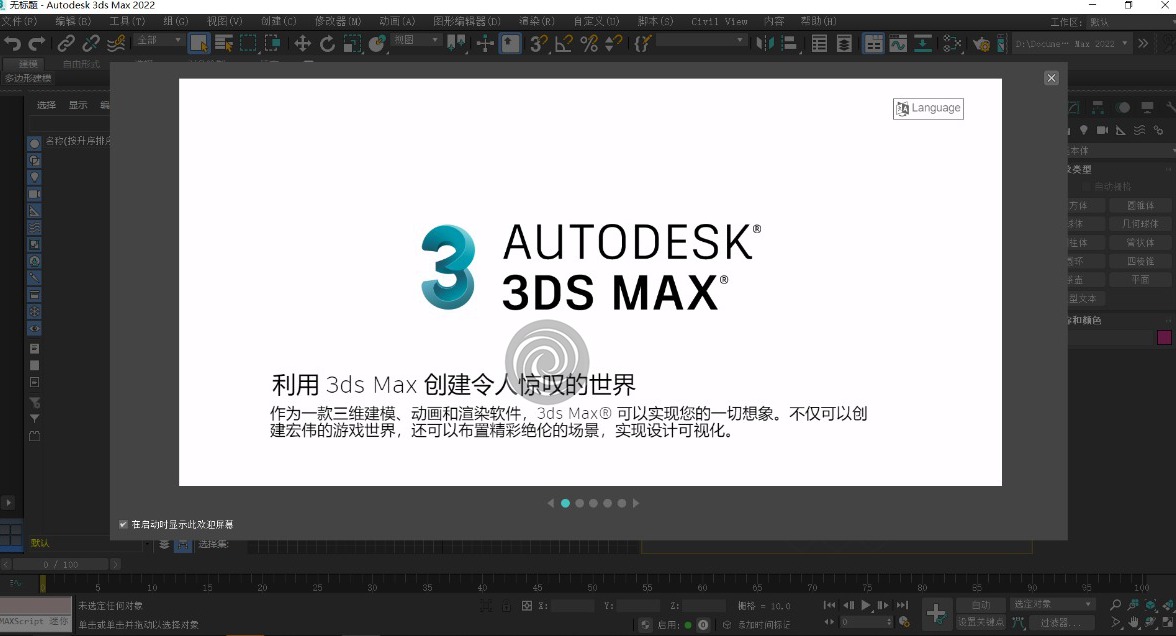Open the named selection sets dropdown
The image size is (1176, 636).
click(x=700, y=40)
